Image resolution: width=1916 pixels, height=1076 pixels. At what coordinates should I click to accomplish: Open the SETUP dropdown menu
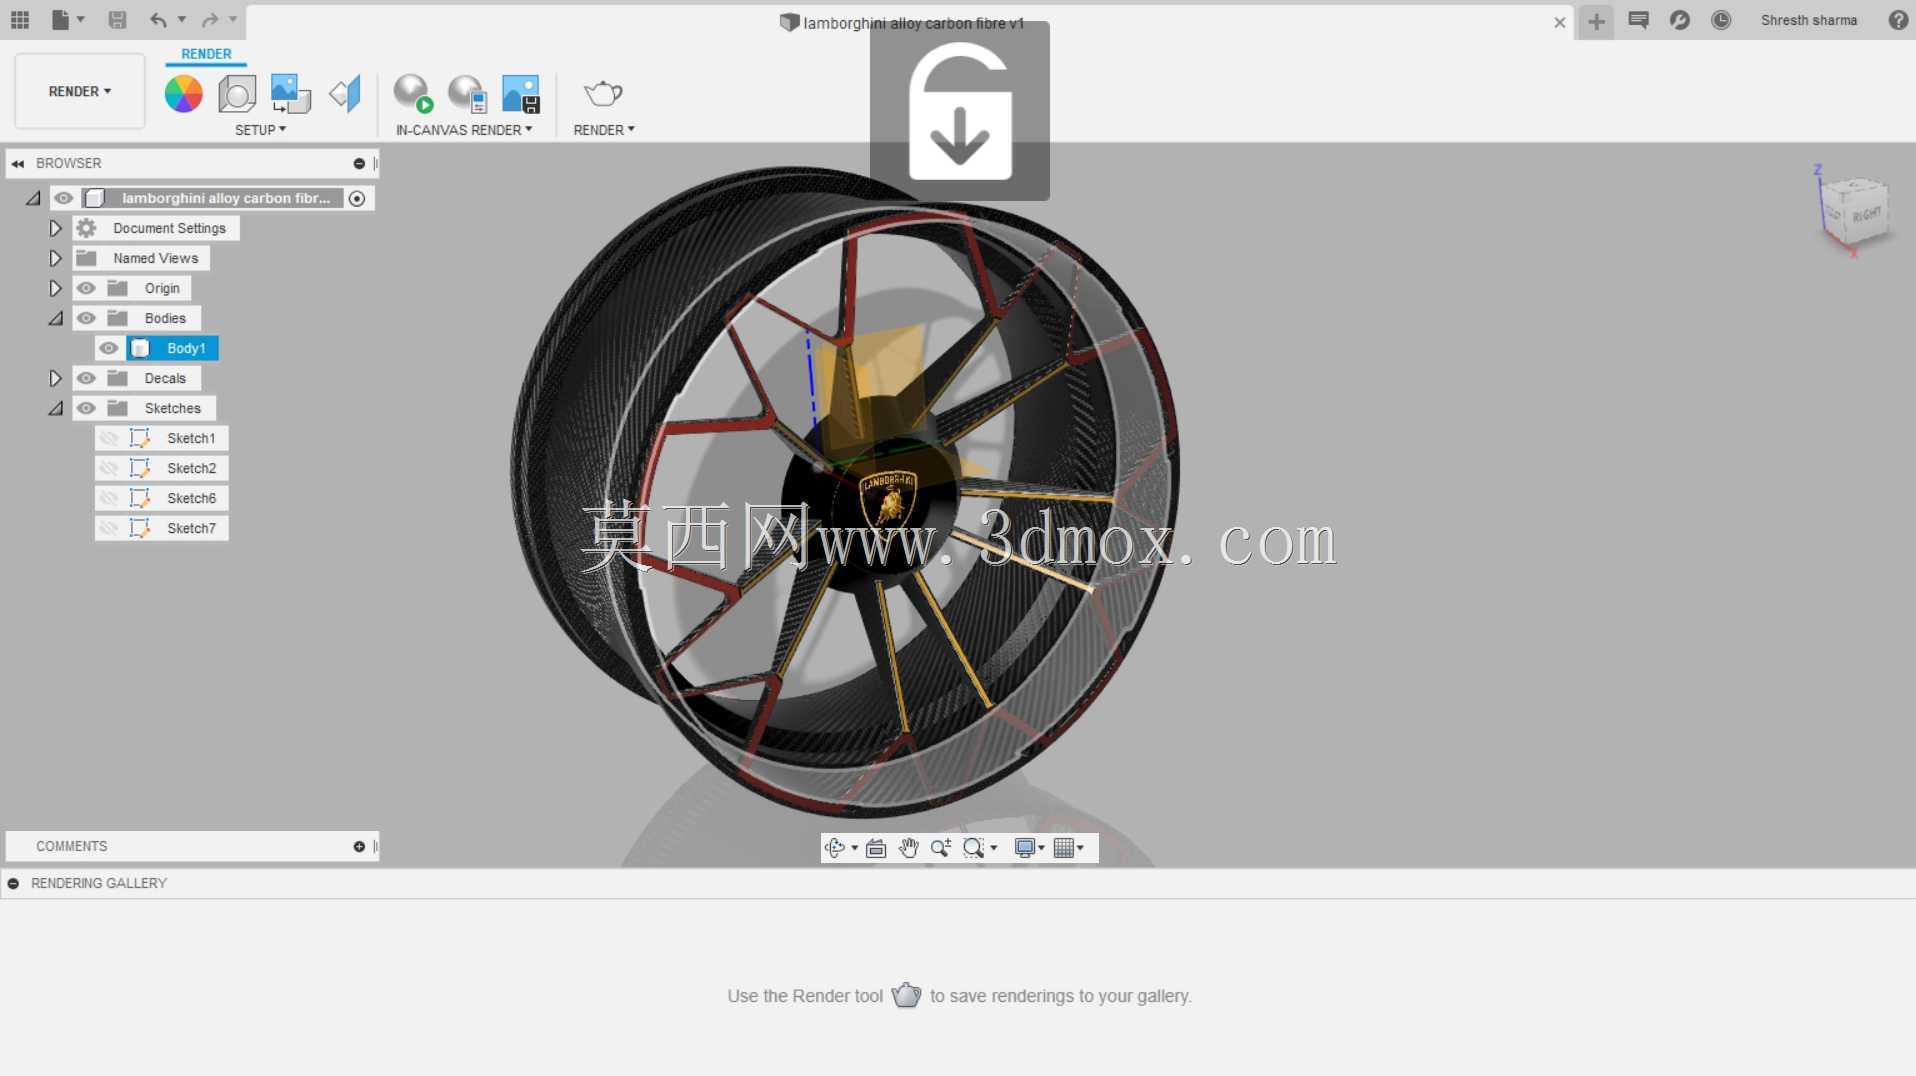[260, 130]
